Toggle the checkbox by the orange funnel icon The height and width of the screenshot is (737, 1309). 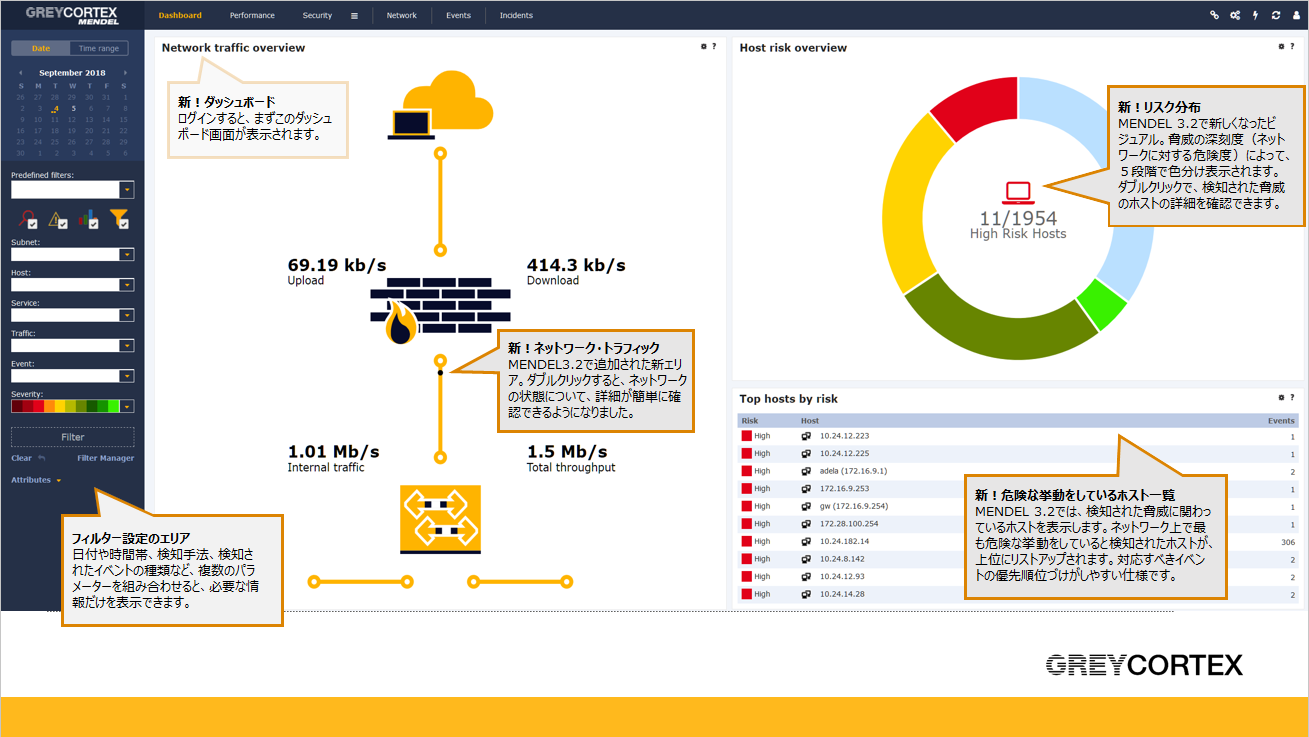124,224
